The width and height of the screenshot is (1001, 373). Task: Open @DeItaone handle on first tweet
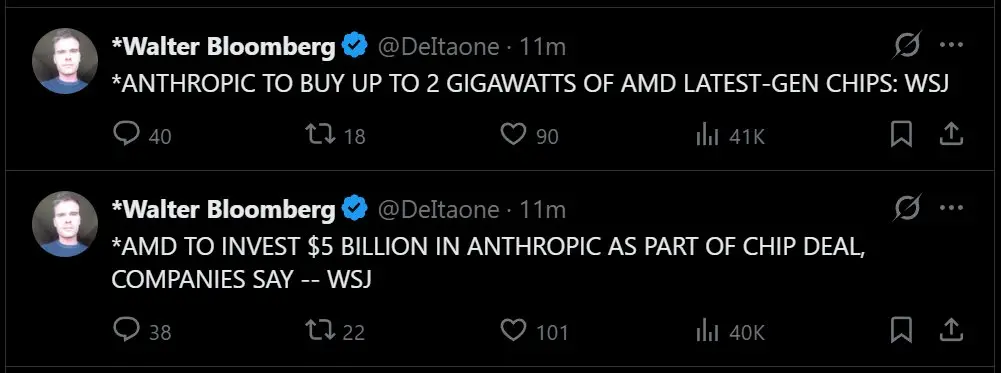[439, 47]
